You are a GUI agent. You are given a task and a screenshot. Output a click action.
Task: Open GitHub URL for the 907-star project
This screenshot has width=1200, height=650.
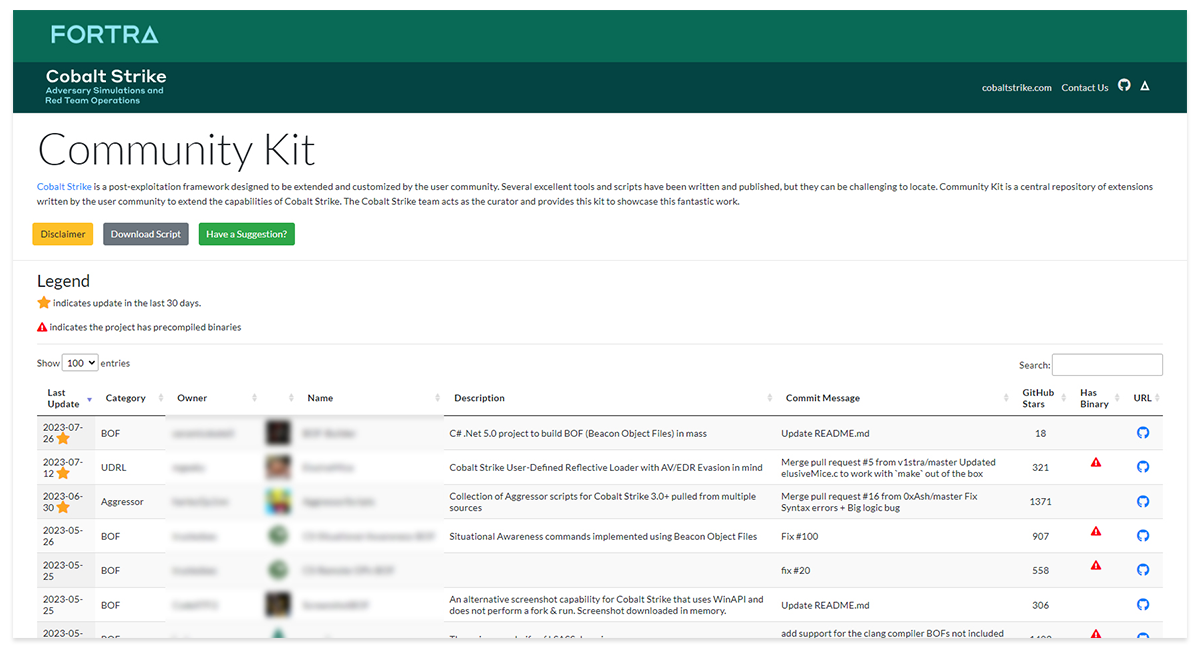[1143, 536]
